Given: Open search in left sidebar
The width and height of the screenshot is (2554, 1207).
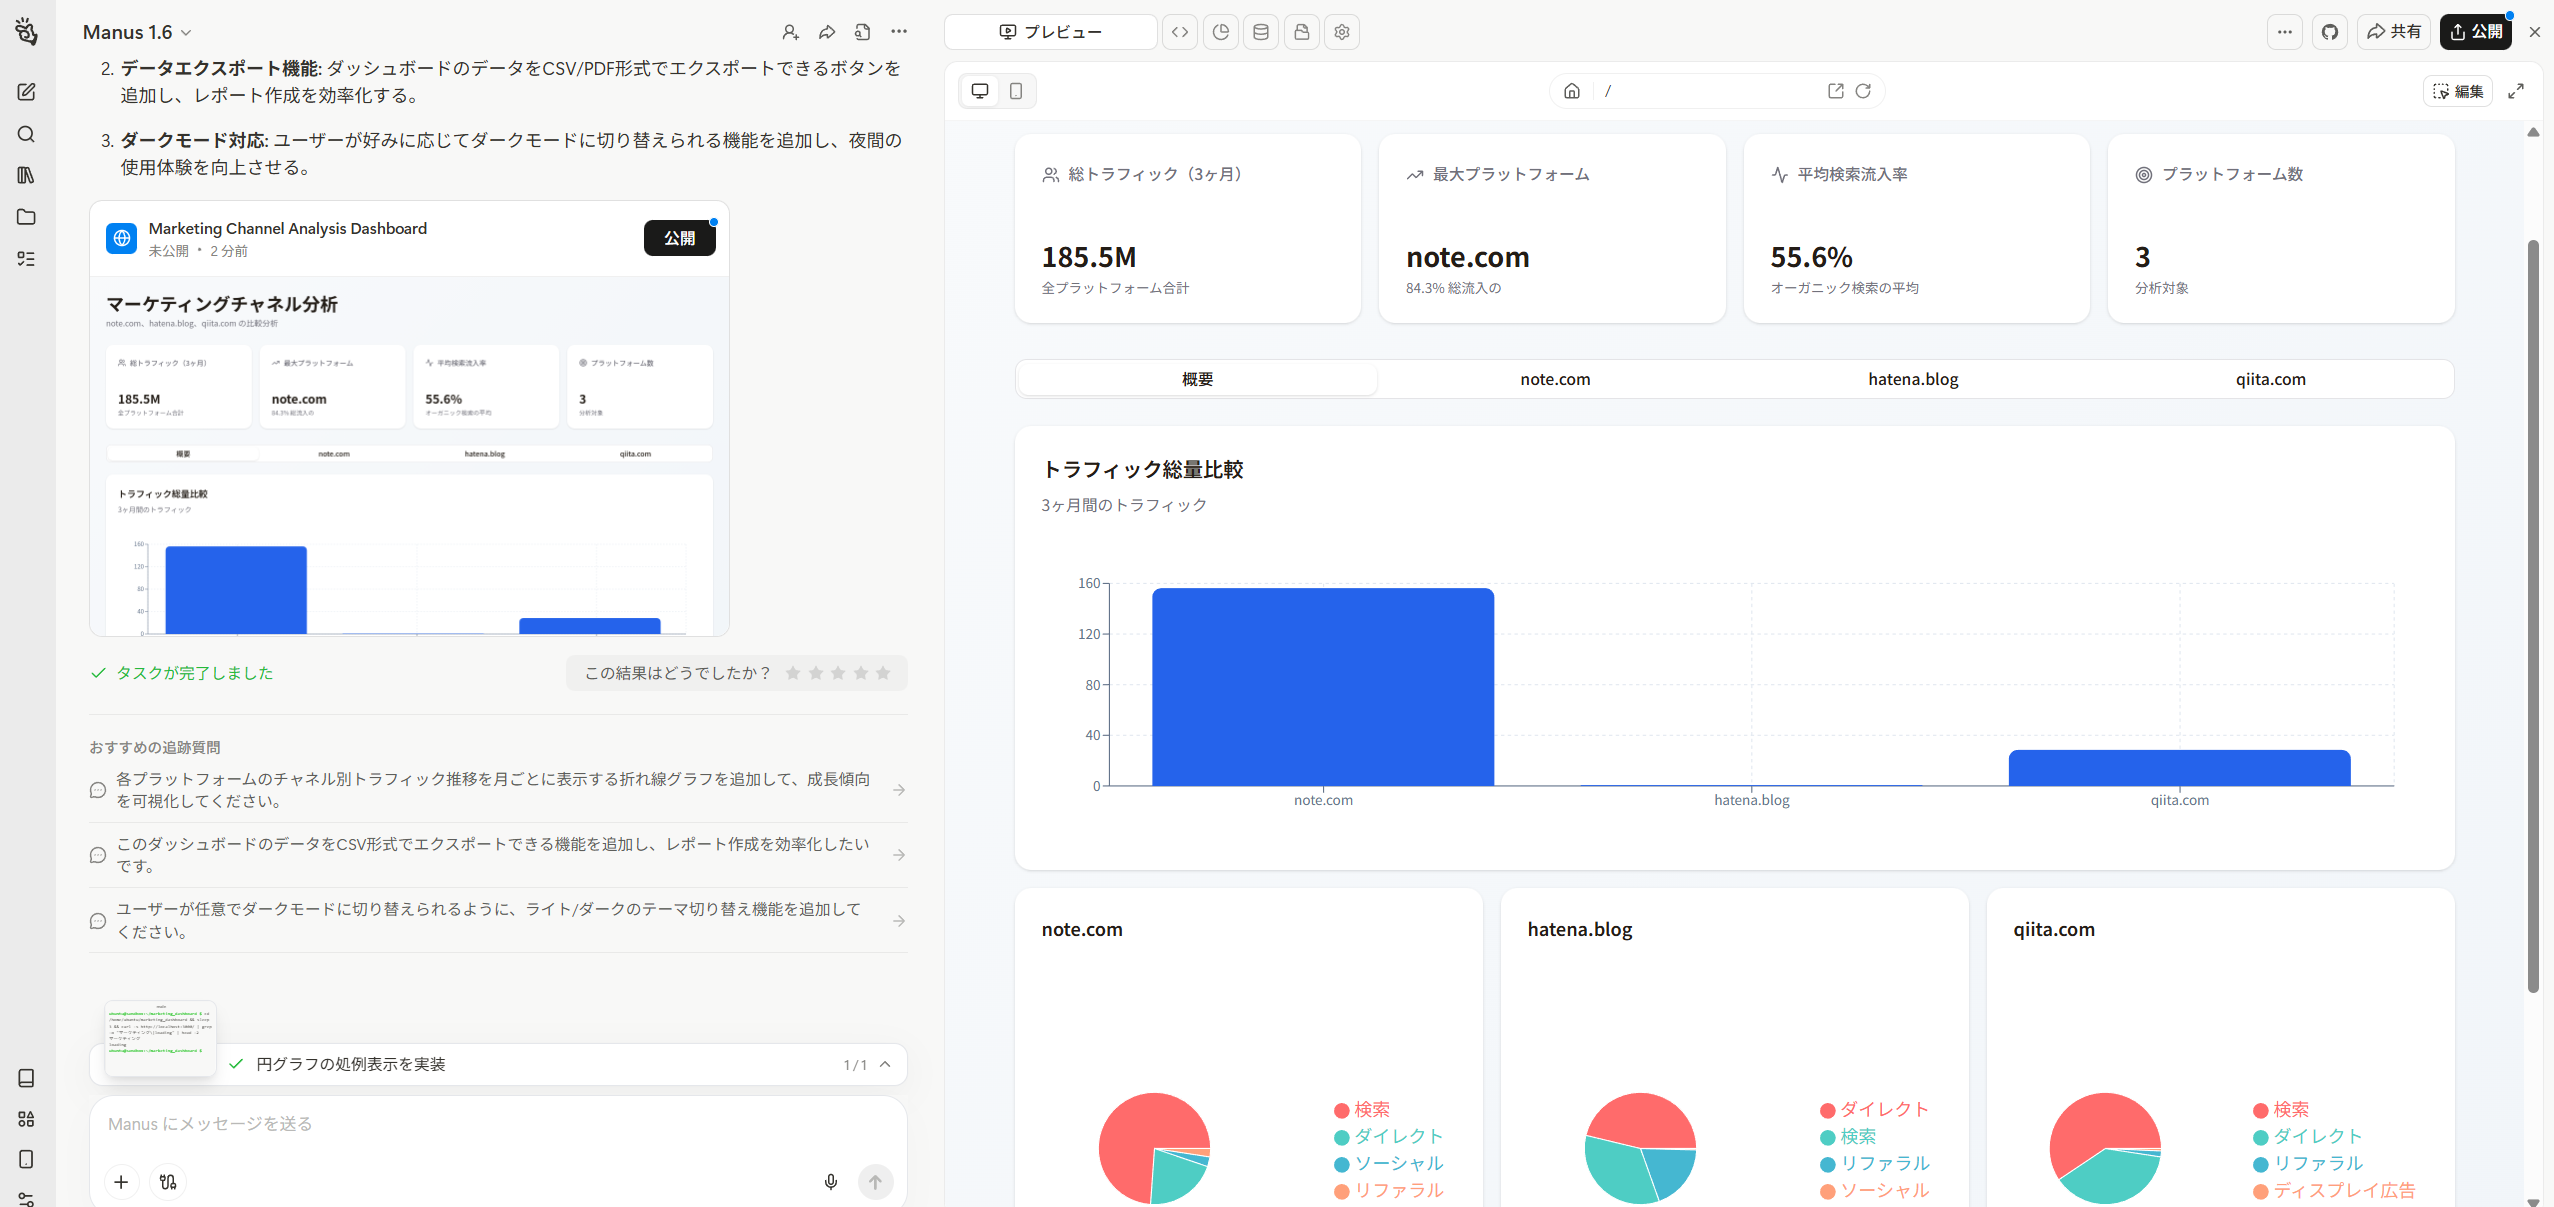Looking at the screenshot, I should [26, 134].
